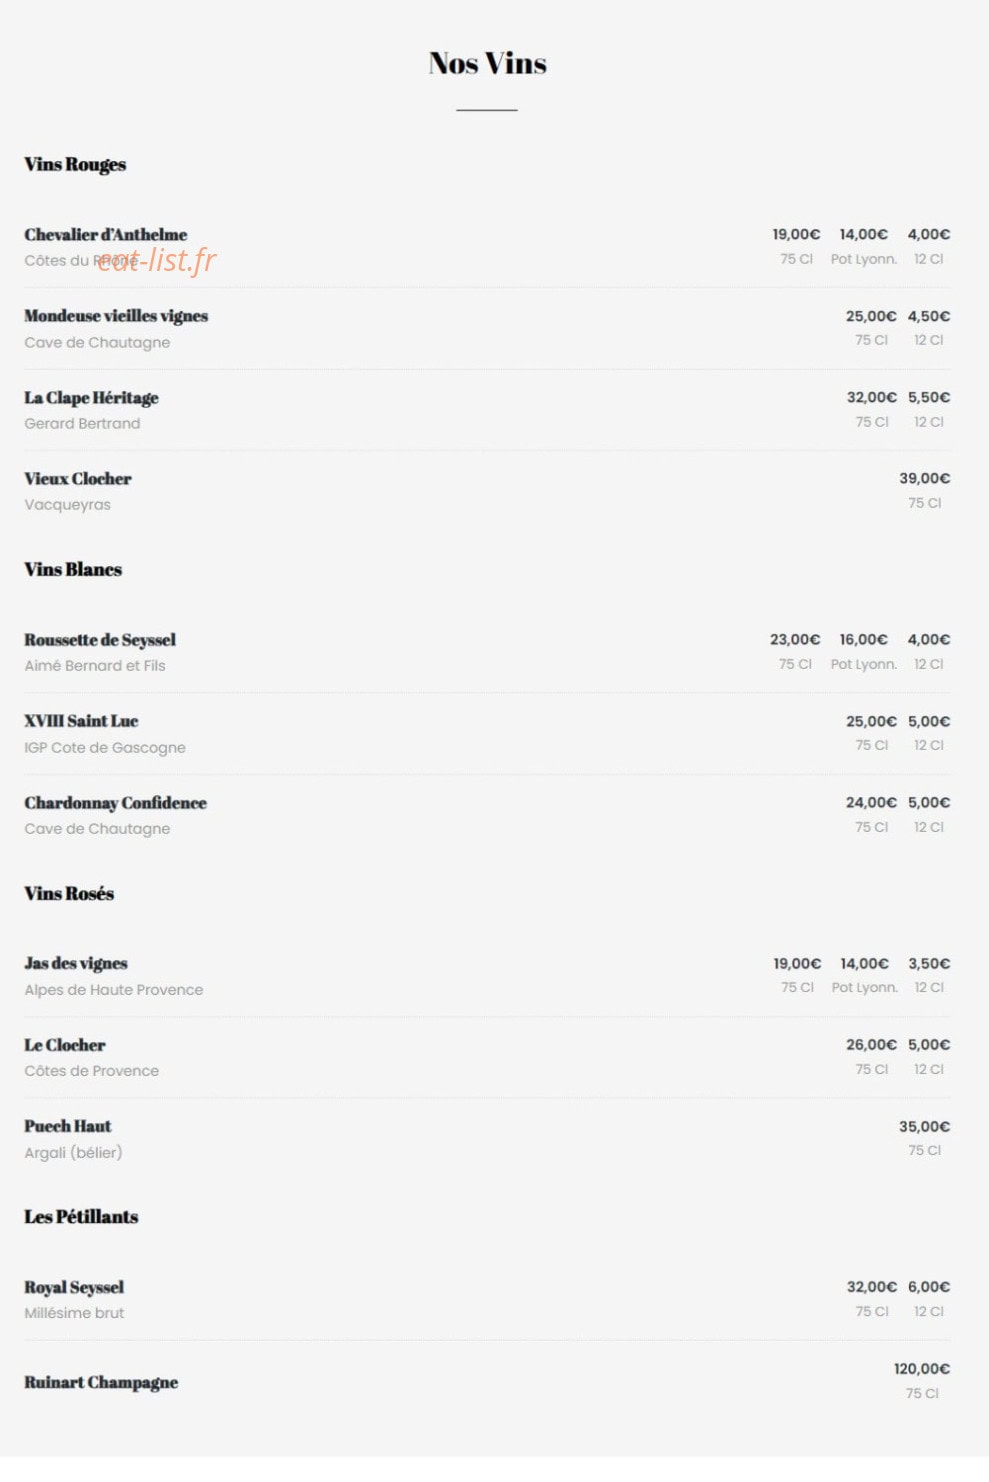989x1482 pixels.
Task: Click the 32,00€ price of La Clape Héritage
Action: pyautogui.click(x=871, y=397)
